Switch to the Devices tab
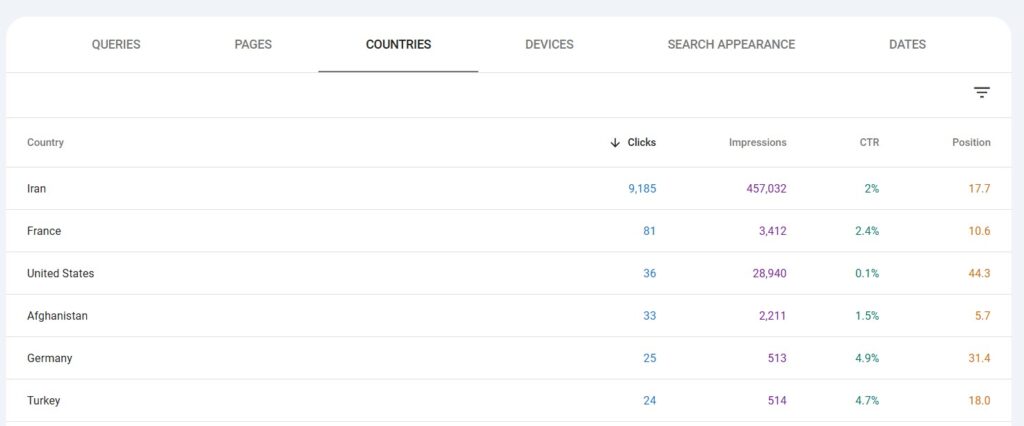Image resolution: width=1024 pixels, height=426 pixels. point(549,45)
